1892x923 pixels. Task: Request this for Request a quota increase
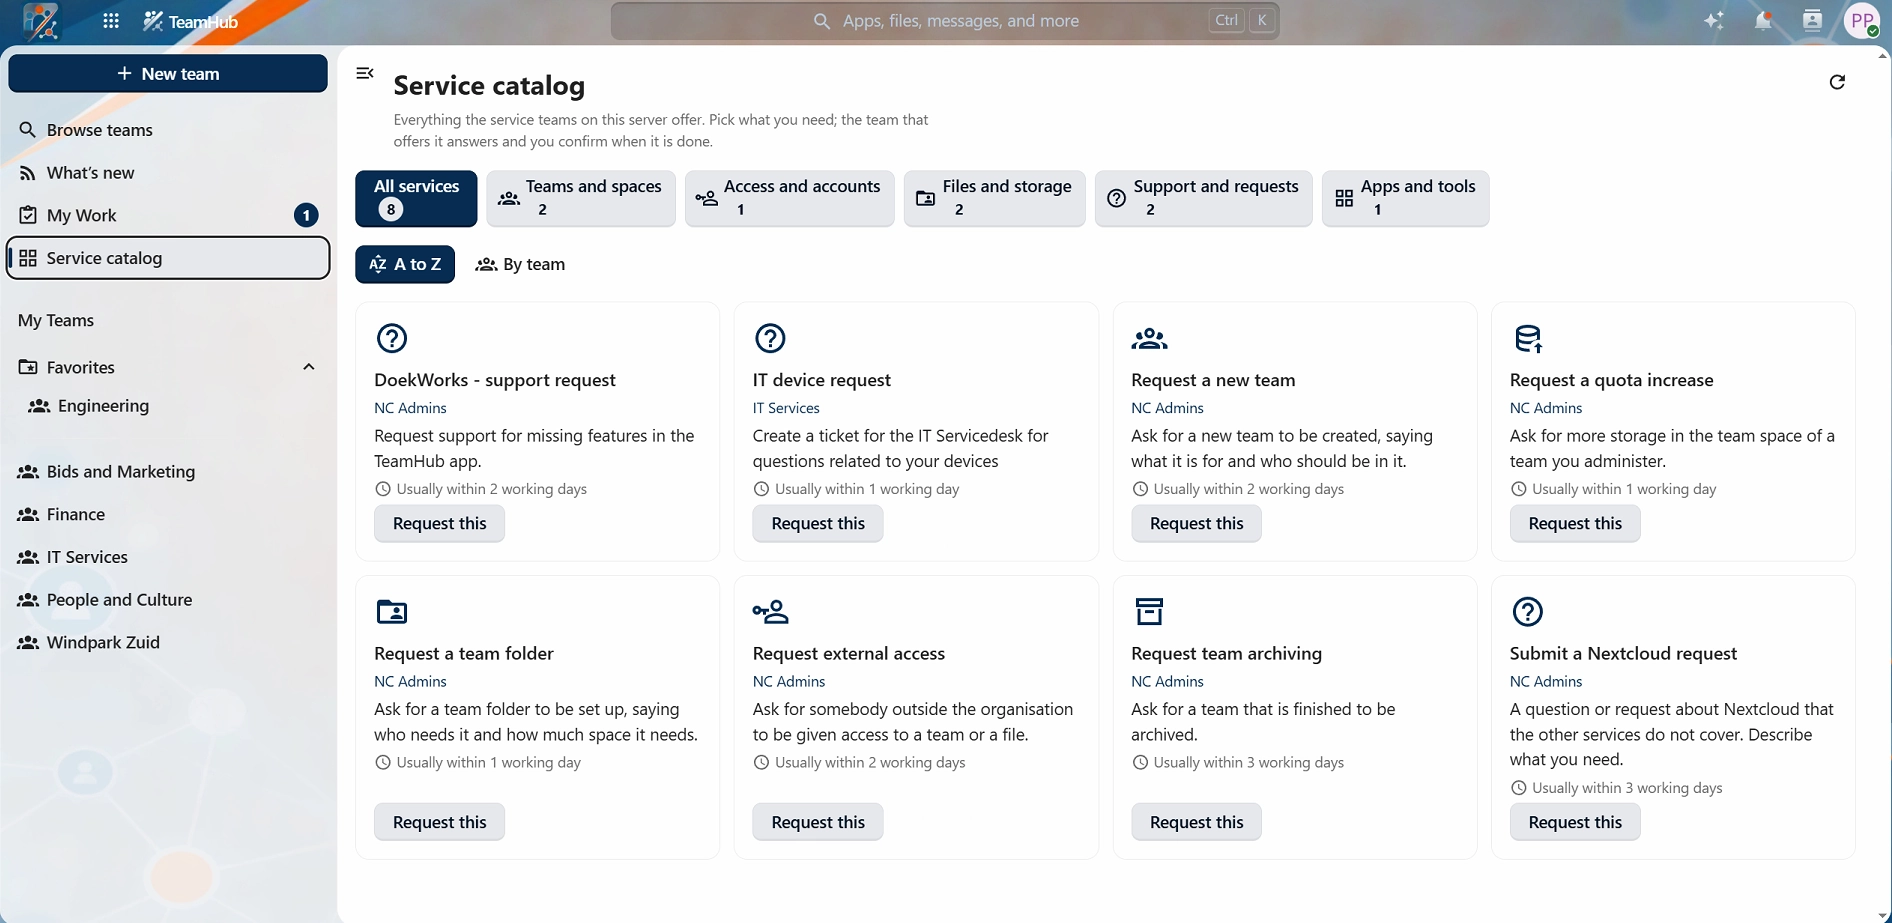coord(1575,523)
